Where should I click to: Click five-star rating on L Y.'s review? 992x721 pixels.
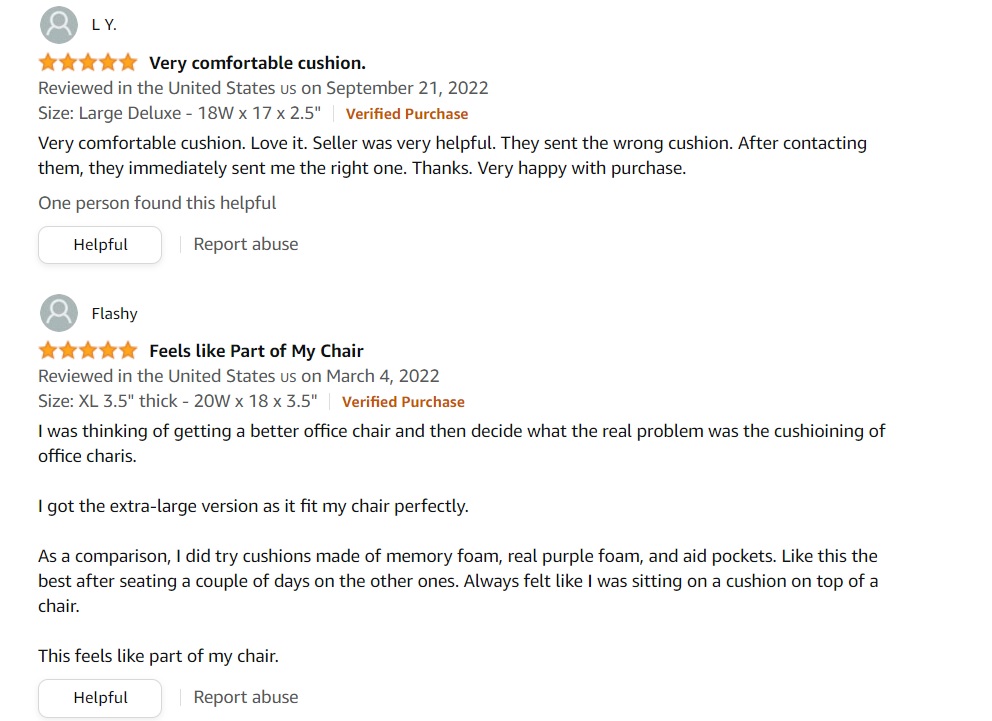pos(88,63)
